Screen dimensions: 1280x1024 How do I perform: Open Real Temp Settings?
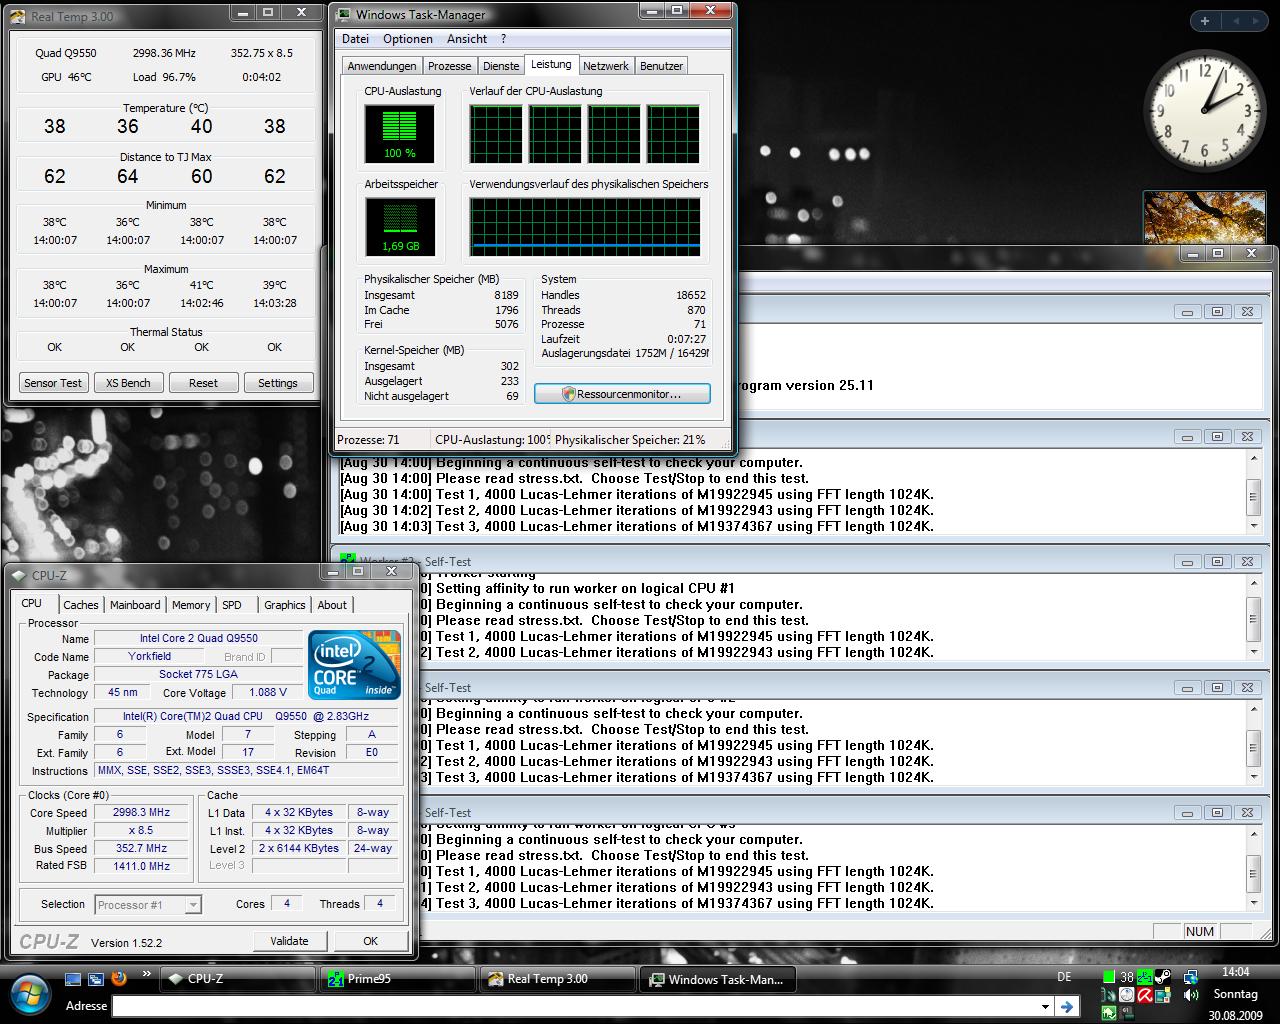278,383
